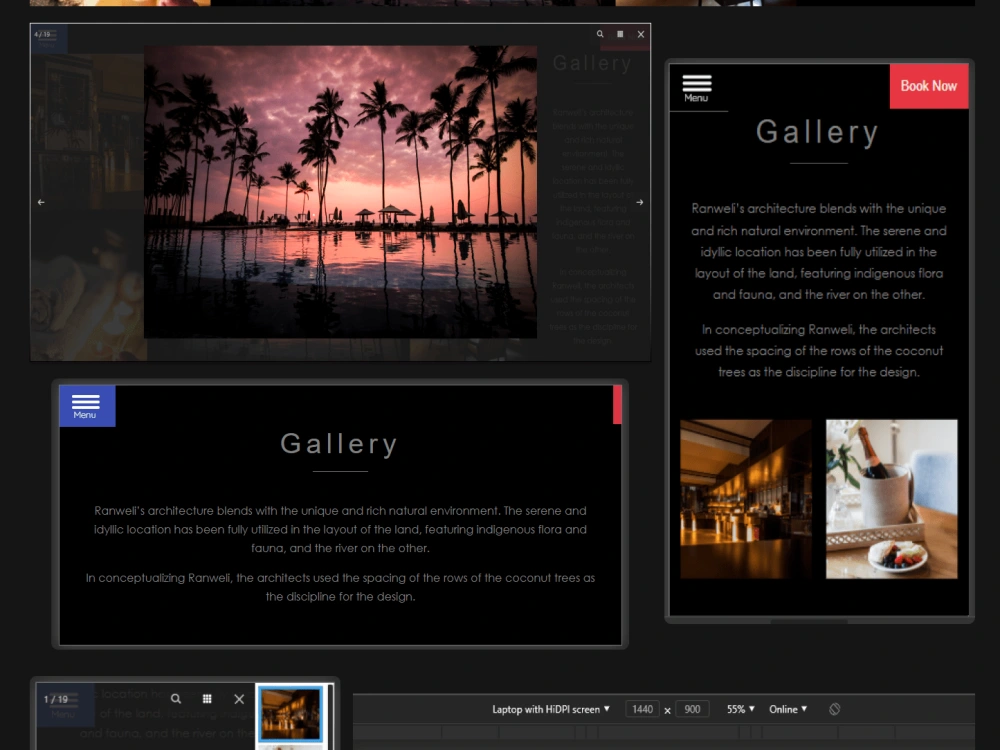Click the grid view icon in the top lightbox
This screenshot has width=1000, height=750.
click(620, 34)
